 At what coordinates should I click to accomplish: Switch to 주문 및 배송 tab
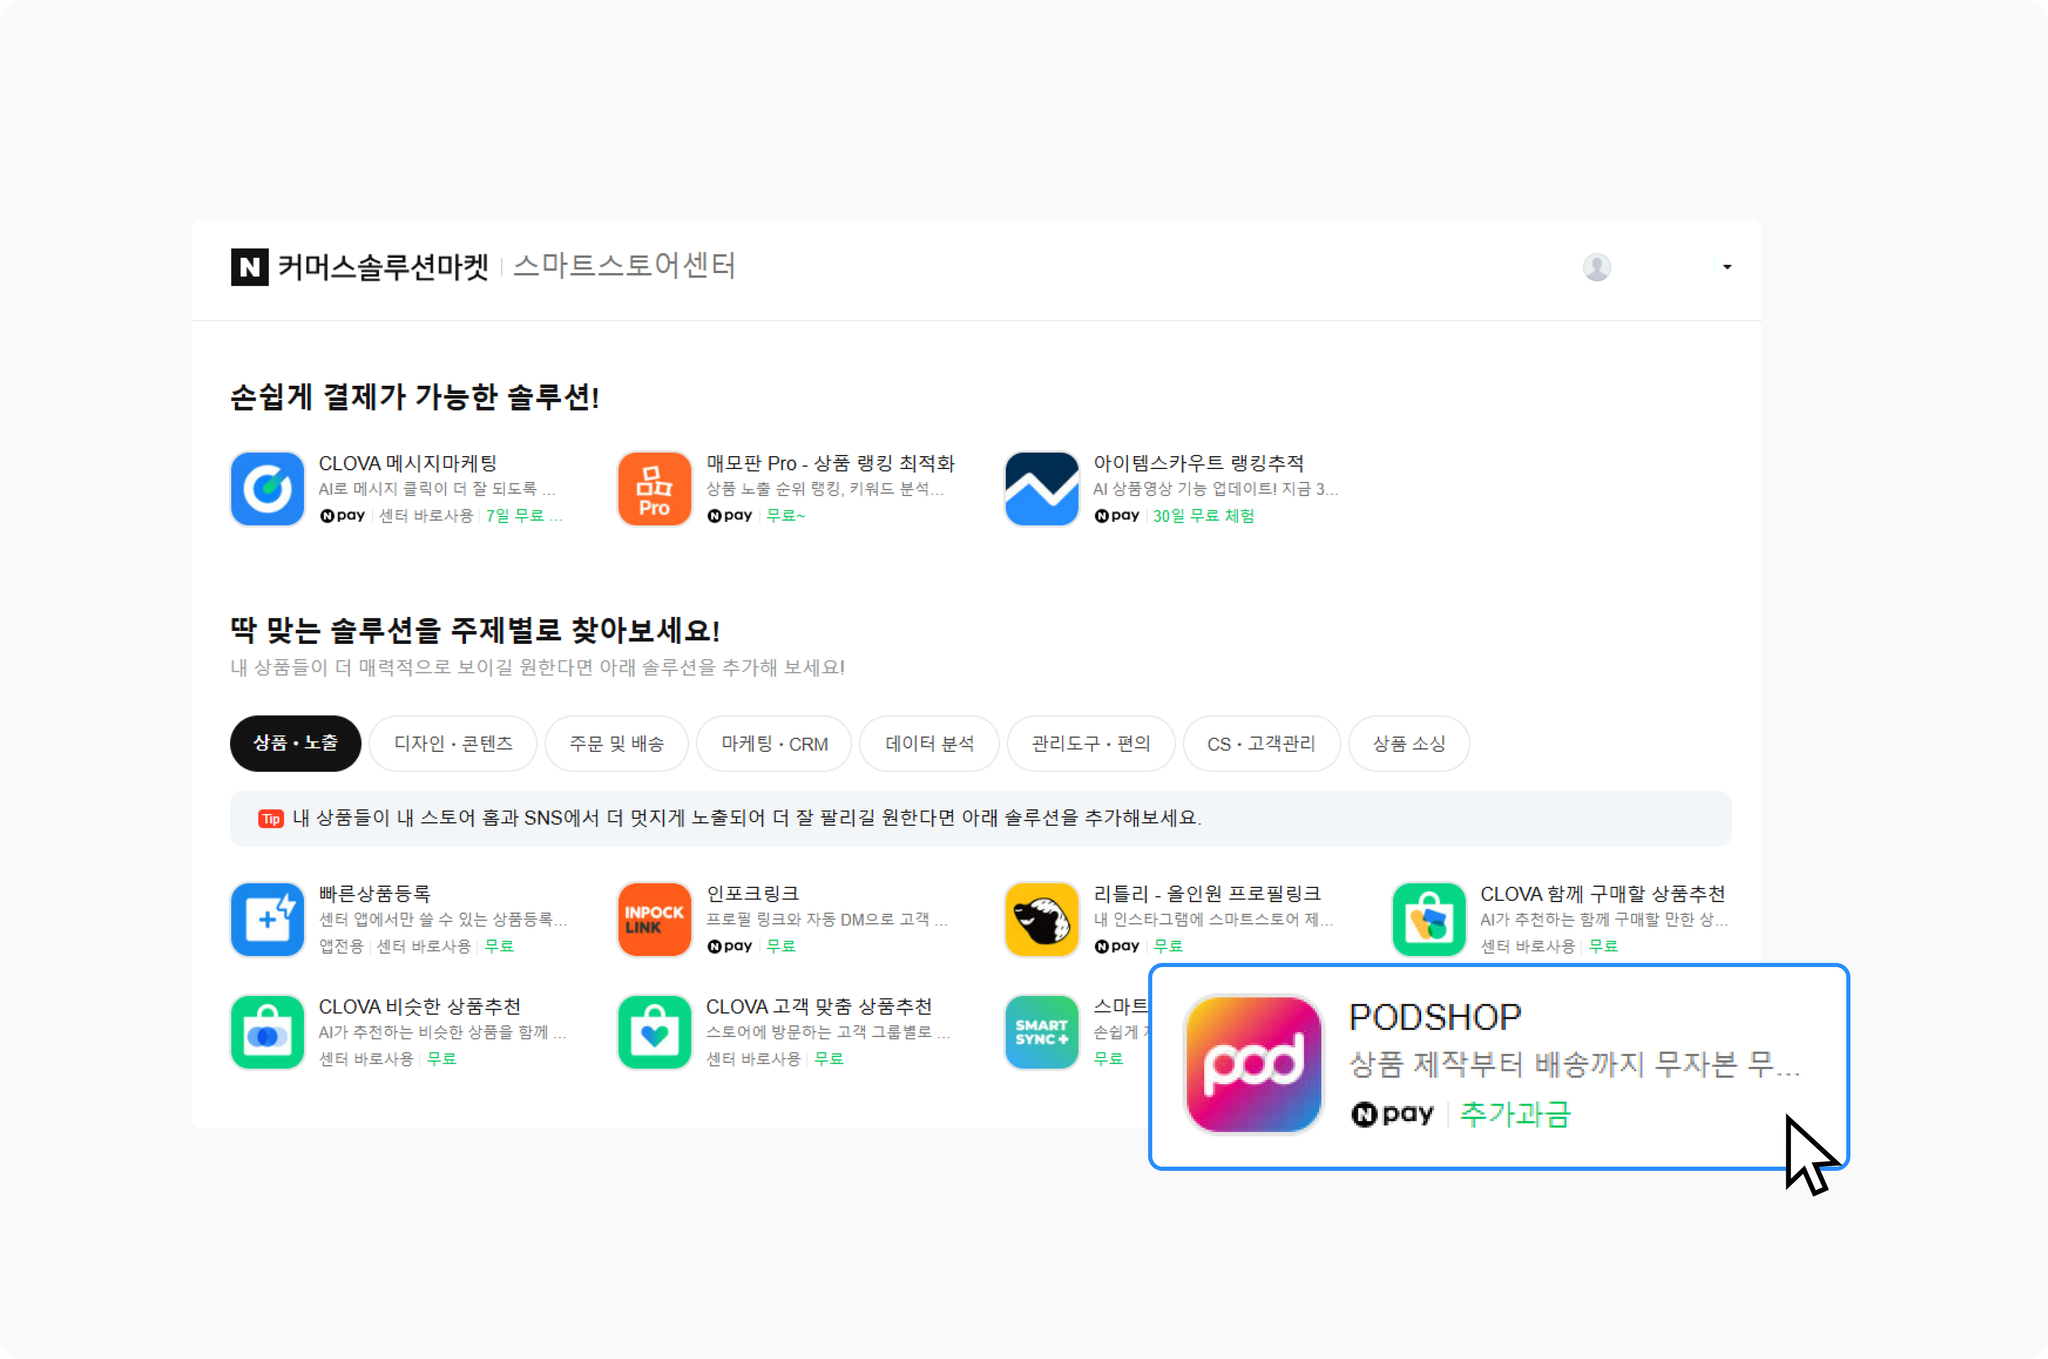(x=616, y=743)
